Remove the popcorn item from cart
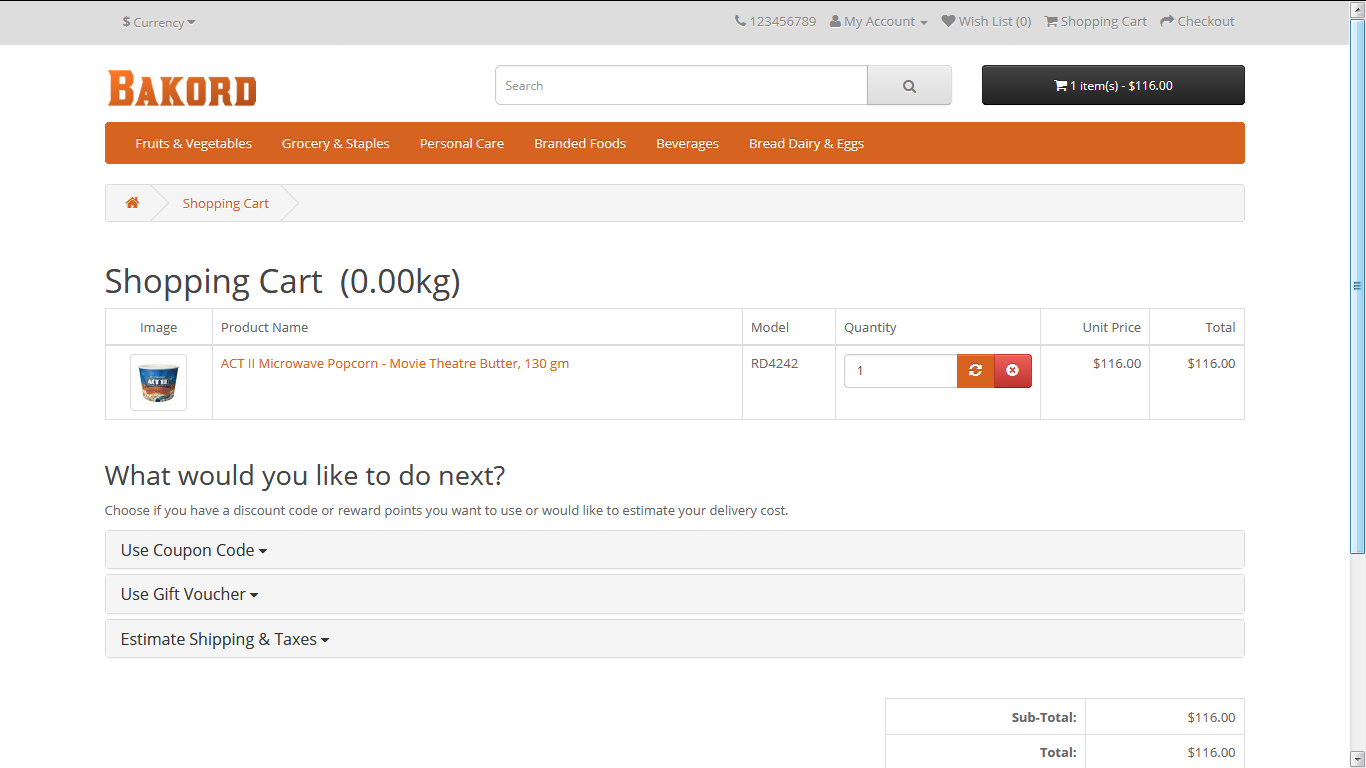This screenshot has height=768, width=1366. (x=1012, y=371)
